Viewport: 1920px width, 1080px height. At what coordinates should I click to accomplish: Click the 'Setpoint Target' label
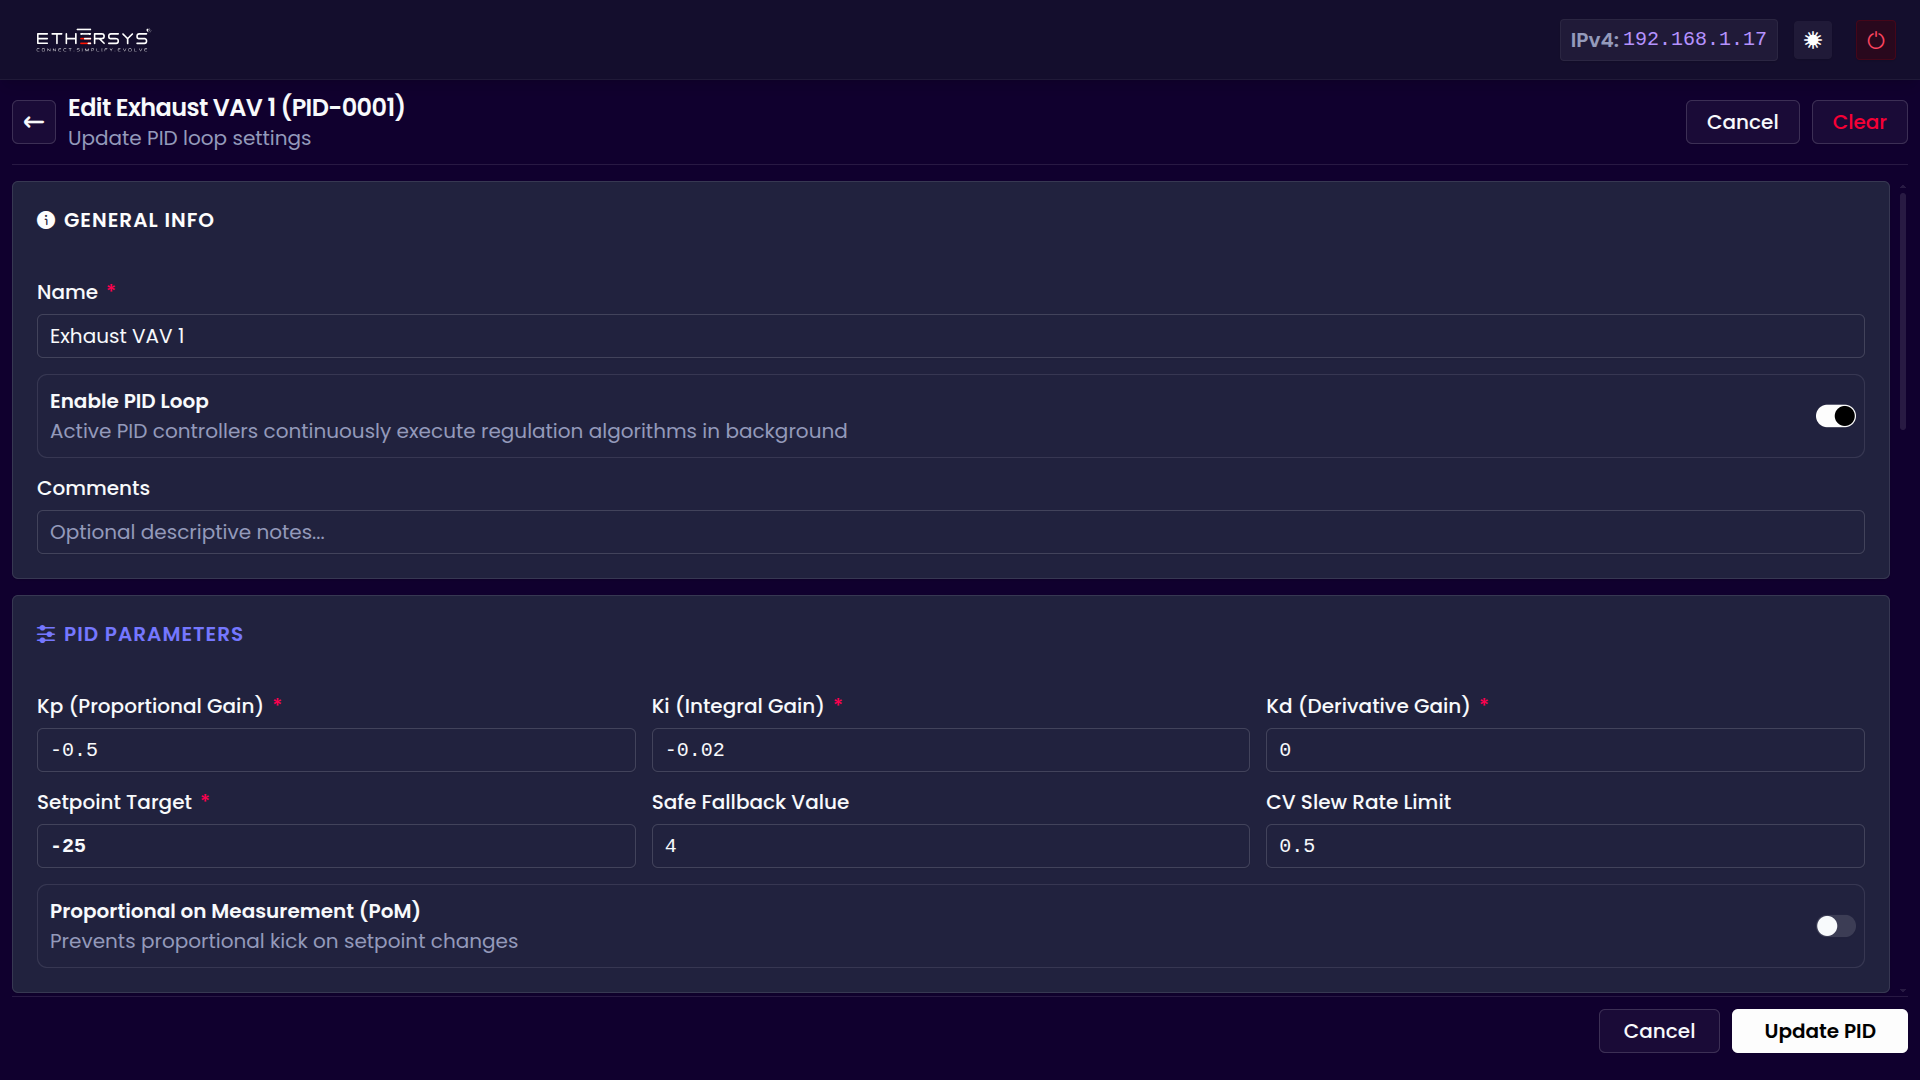pyautogui.click(x=114, y=802)
